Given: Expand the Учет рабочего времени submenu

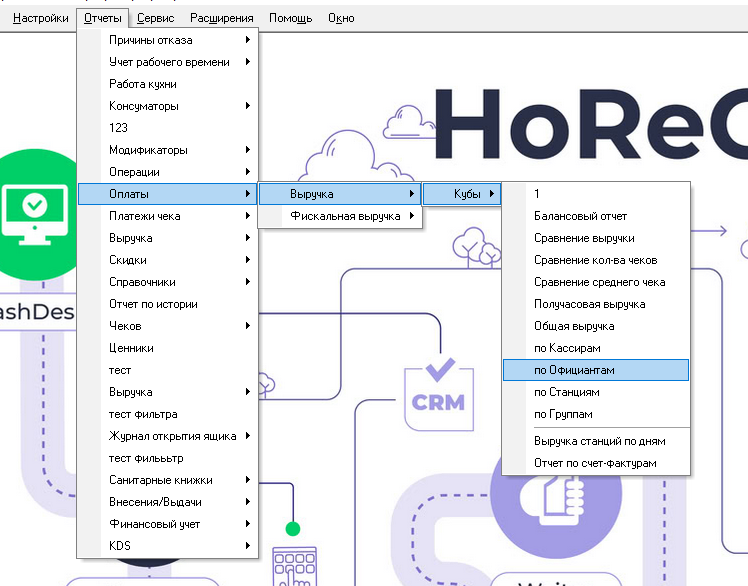Looking at the screenshot, I should pos(168,62).
